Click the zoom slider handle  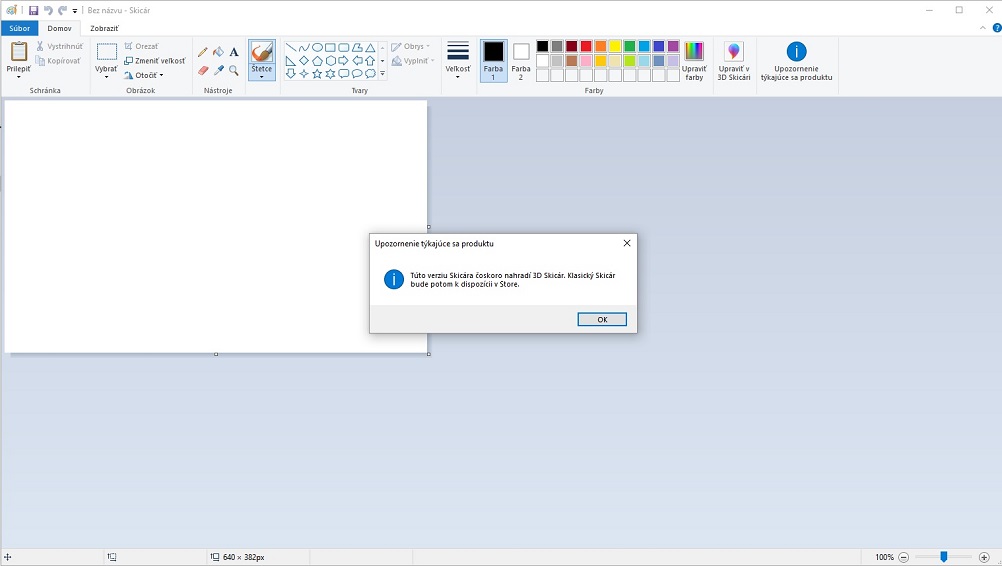click(x=943, y=557)
